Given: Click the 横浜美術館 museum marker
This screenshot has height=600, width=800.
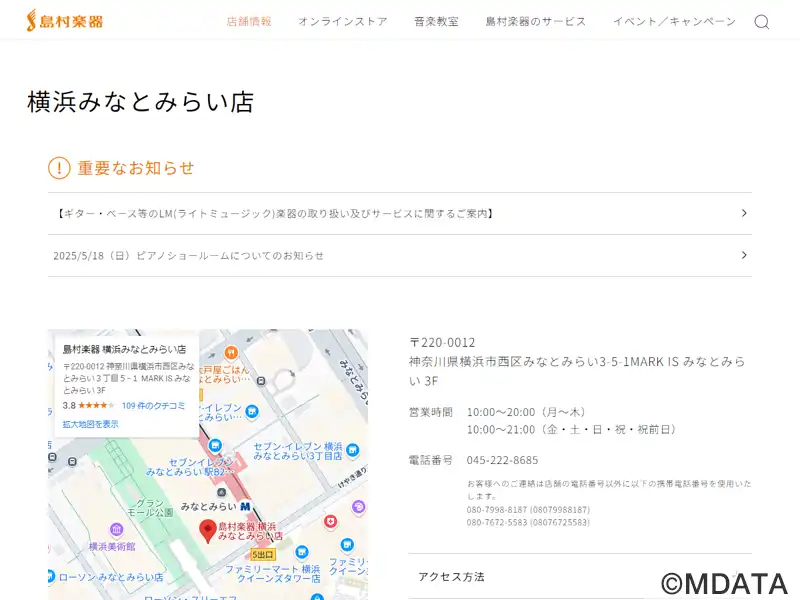Looking at the screenshot, I should 116,530.
